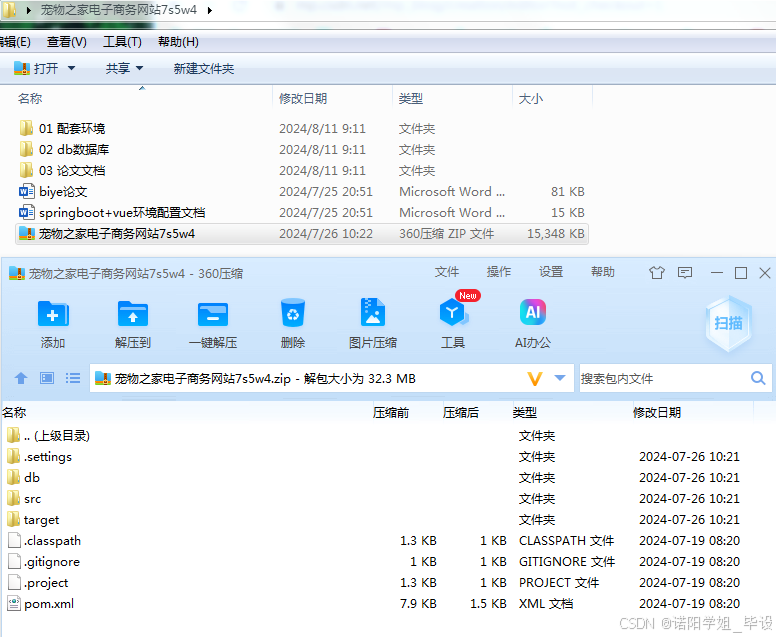Screen dimensions: 776x637
Task: Click the 7.9 KB size cell of pom.xml
Action: pyautogui.click(x=418, y=603)
